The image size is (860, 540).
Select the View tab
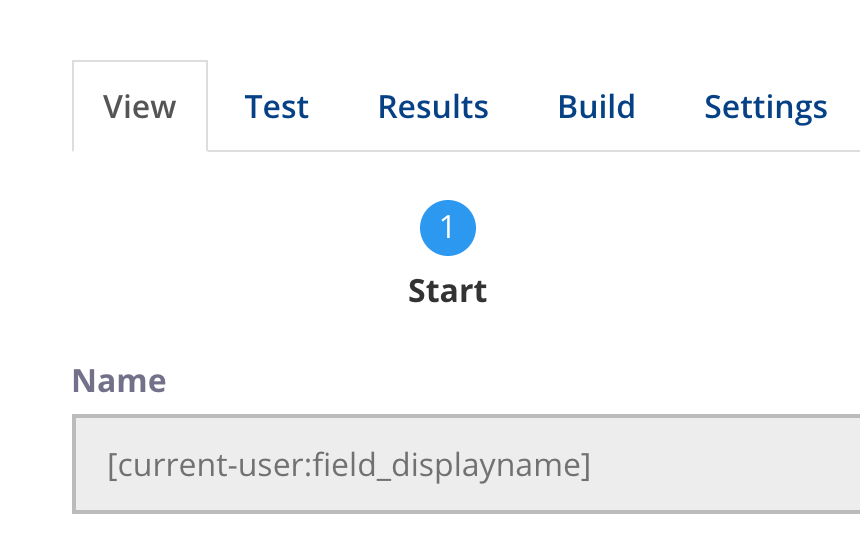(x=140, y=106)
